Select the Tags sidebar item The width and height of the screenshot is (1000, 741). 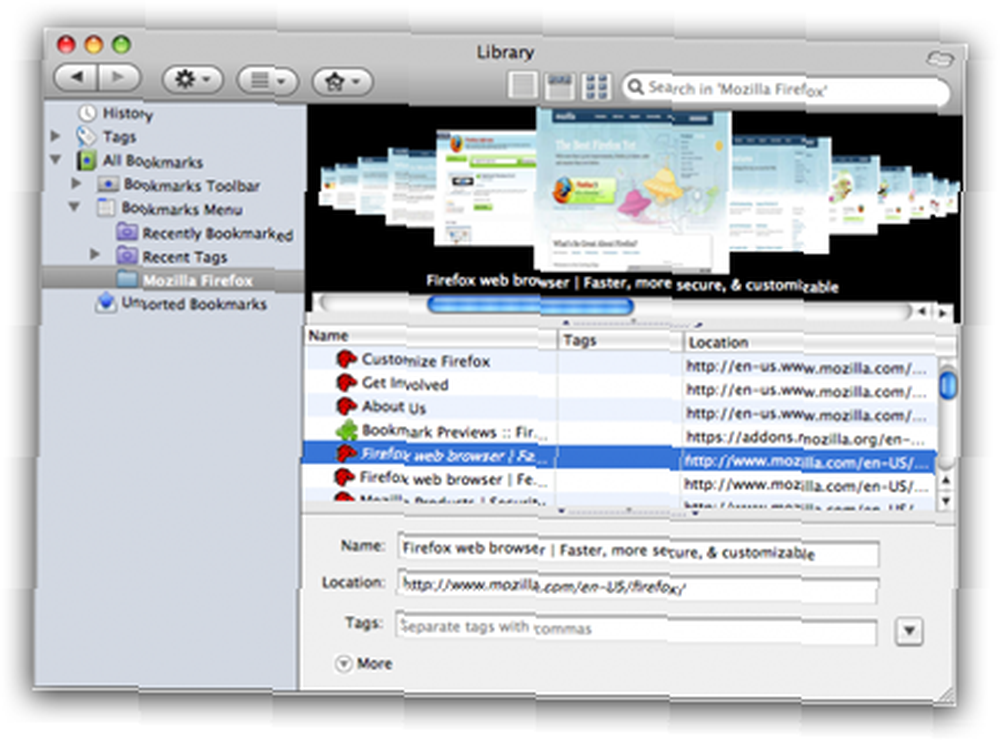[x=120, y=137]
